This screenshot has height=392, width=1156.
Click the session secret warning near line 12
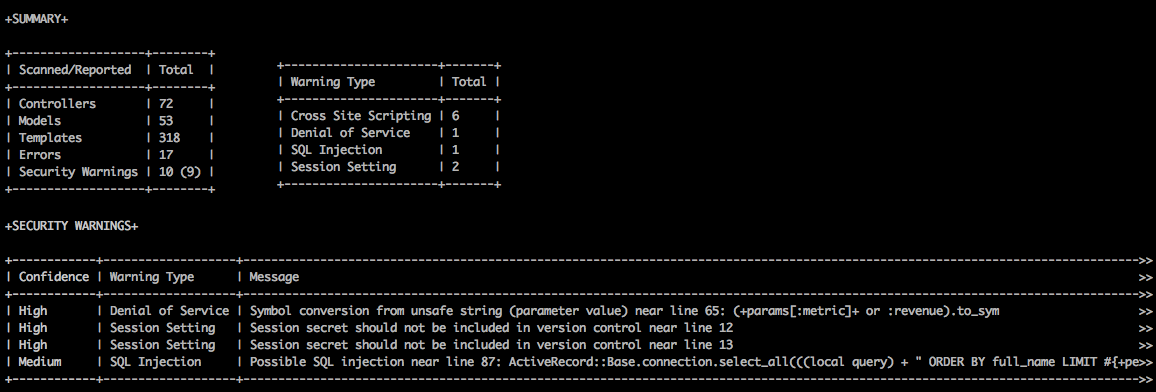(x=491, y=328)
